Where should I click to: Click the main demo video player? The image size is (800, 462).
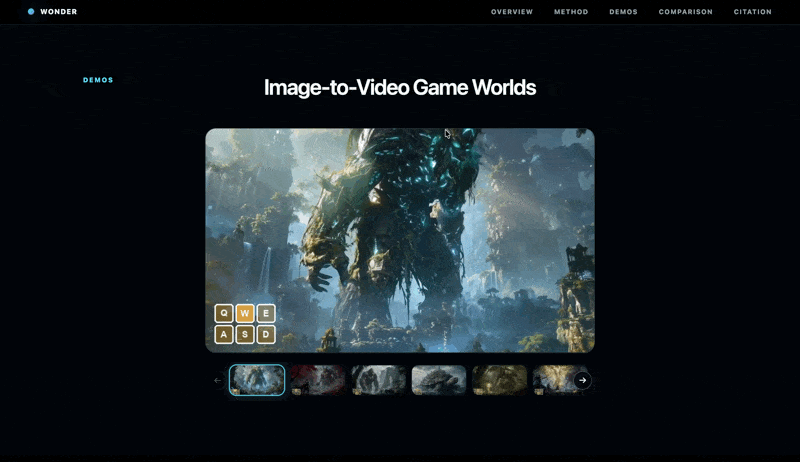click(400, 240)
